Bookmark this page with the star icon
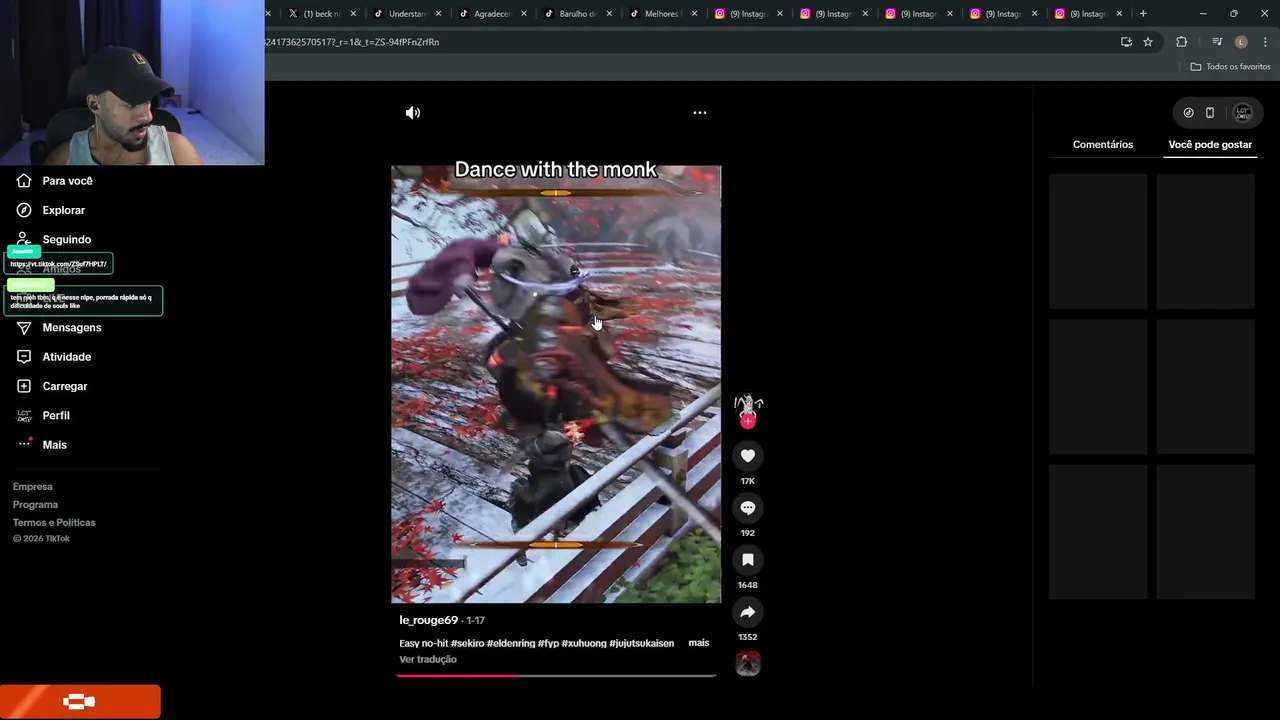 coord(1148,42)
